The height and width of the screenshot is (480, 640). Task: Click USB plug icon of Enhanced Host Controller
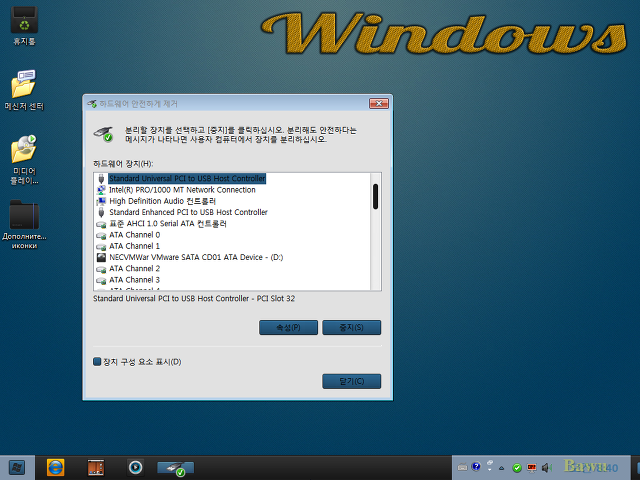pyautogui.click(x=101, y=212)
